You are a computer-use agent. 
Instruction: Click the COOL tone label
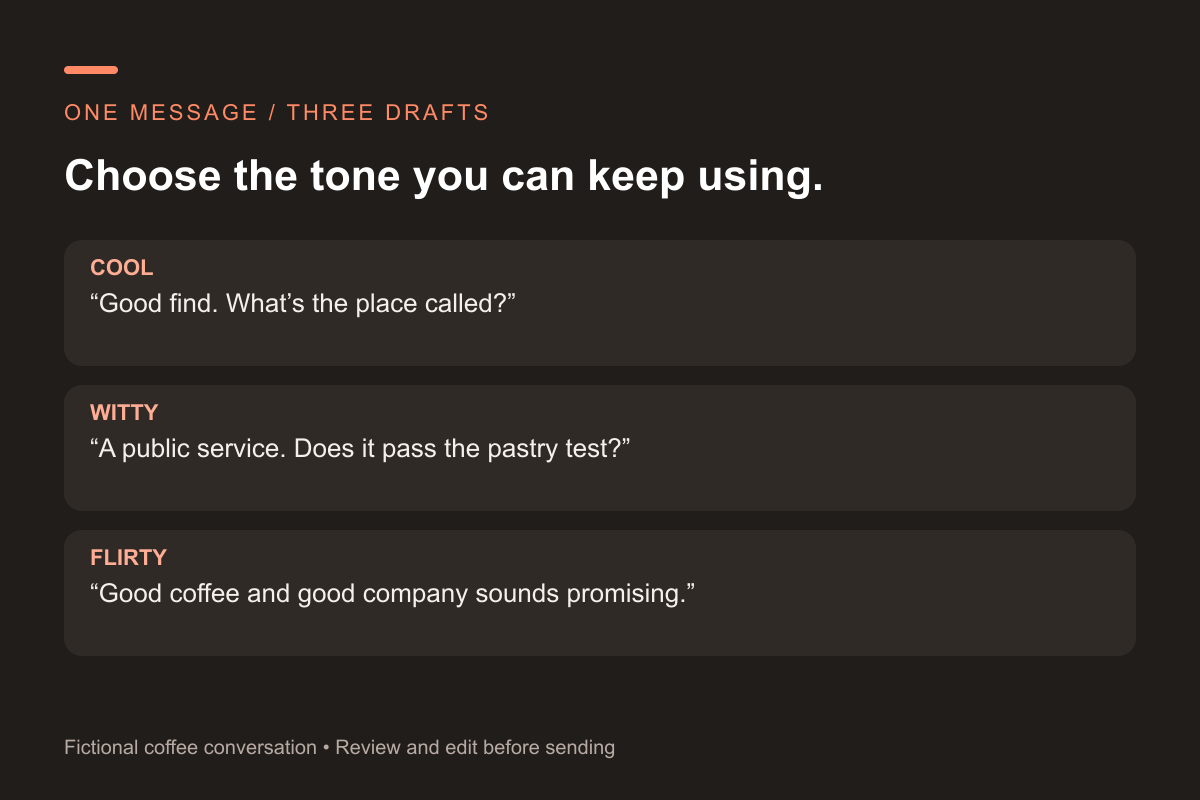pyautogui.click(x=122, y=268)
